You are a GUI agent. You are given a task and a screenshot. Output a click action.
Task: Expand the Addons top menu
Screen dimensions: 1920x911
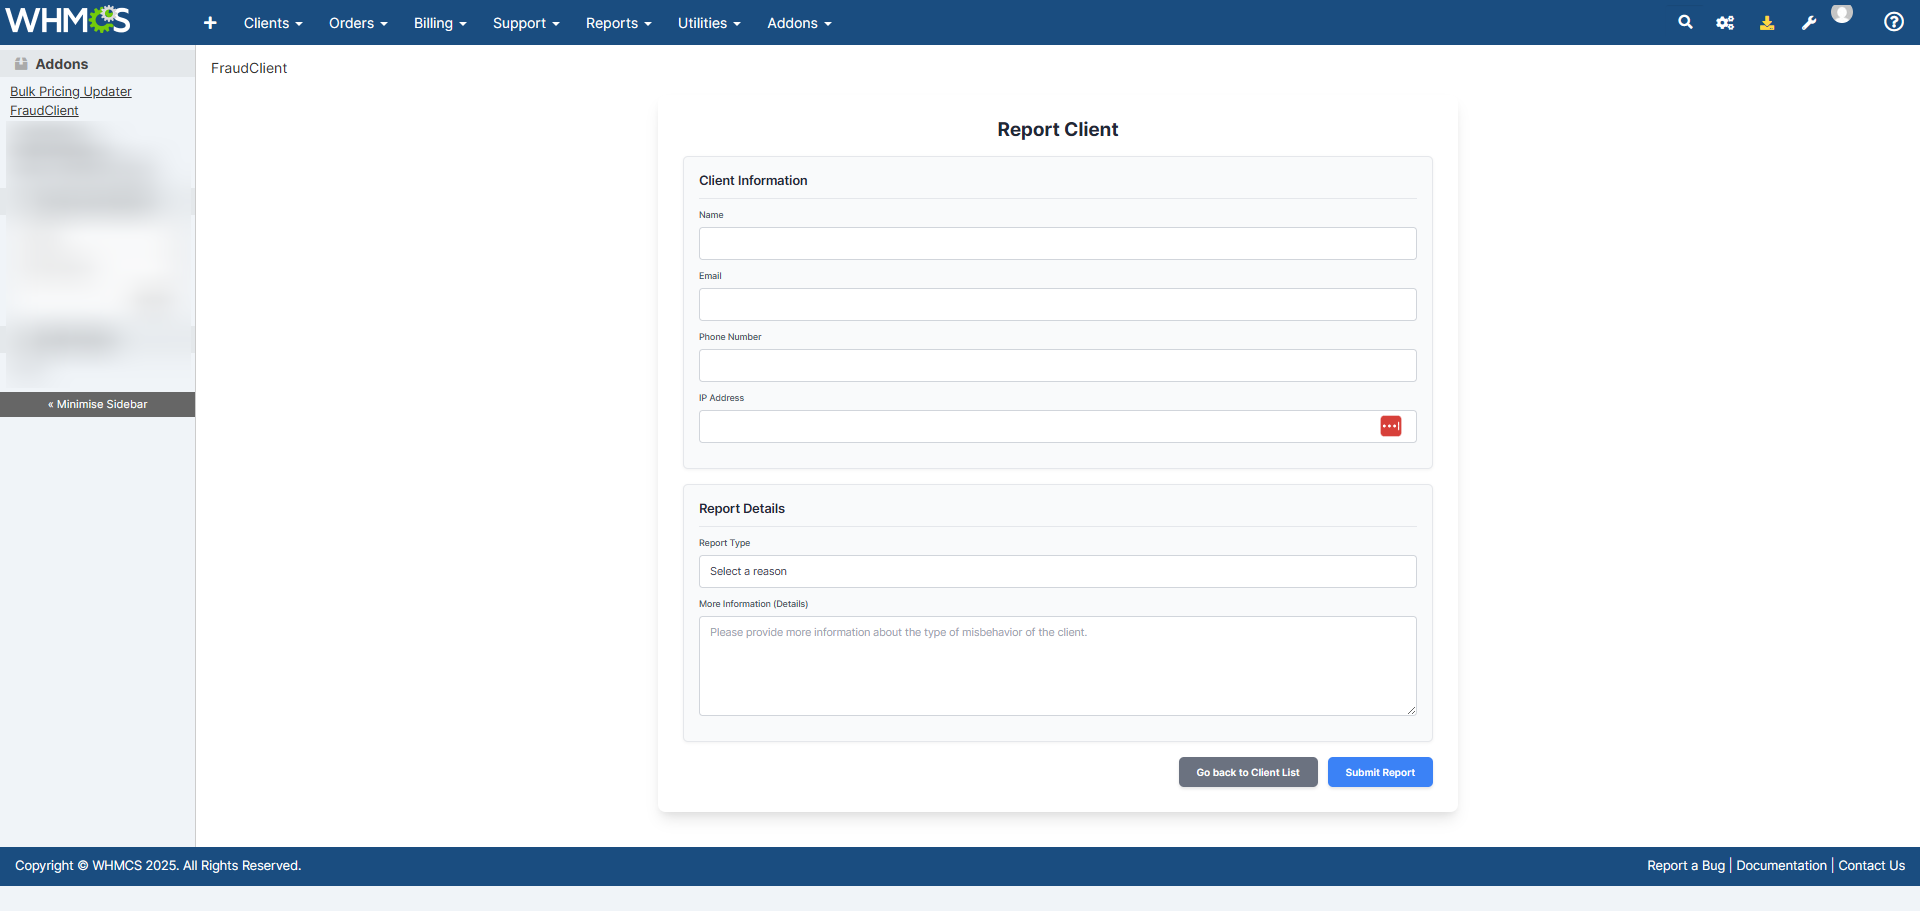click(x=799, y=23)
